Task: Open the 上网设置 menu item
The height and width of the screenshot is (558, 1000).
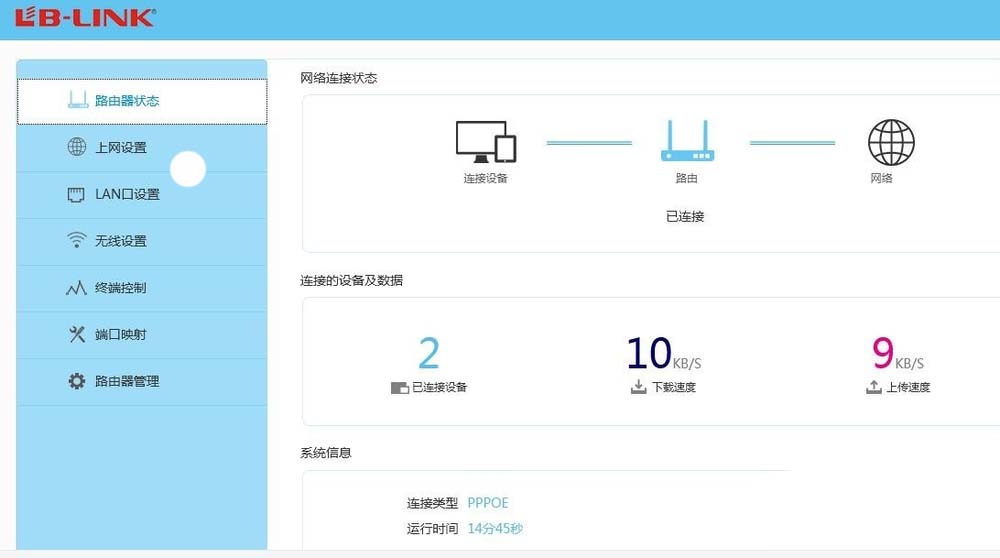Action: (142, 148)
